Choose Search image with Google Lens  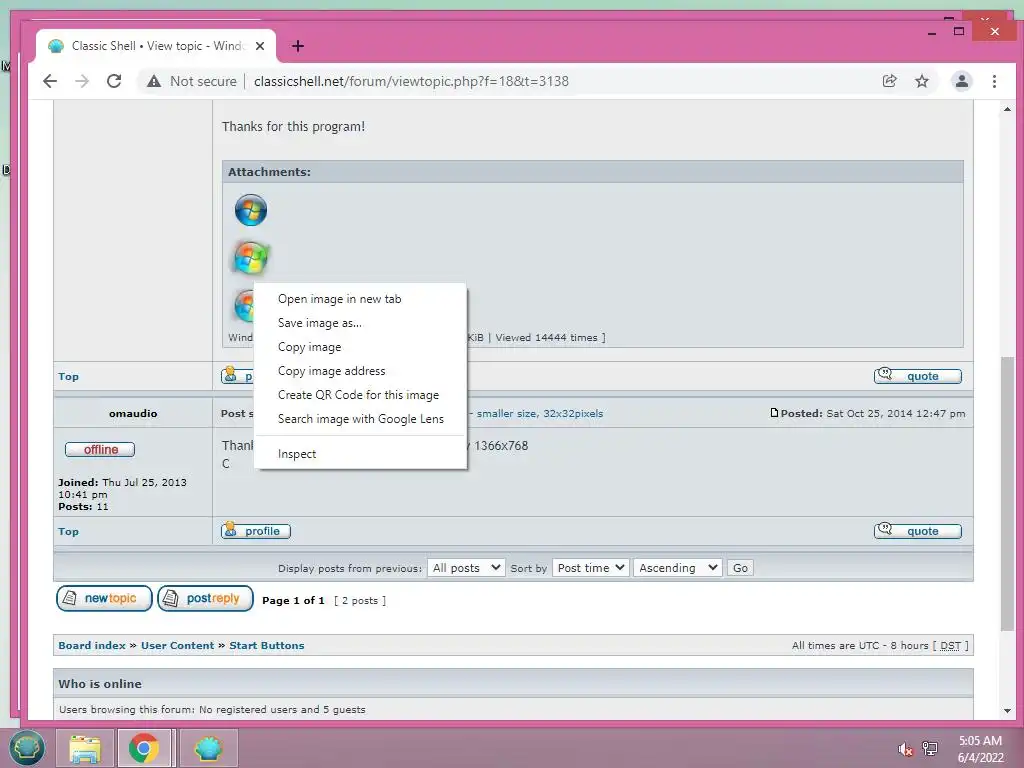tap(360, 419)
